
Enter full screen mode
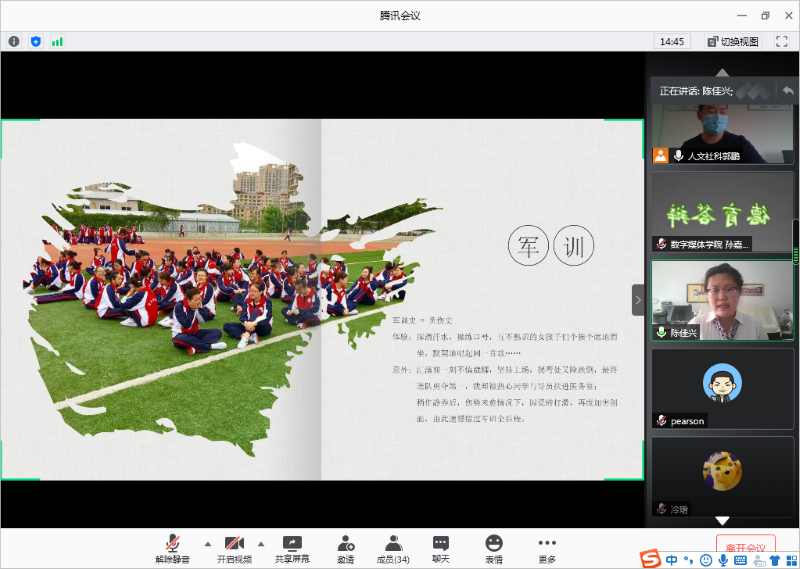pos(782,41)
